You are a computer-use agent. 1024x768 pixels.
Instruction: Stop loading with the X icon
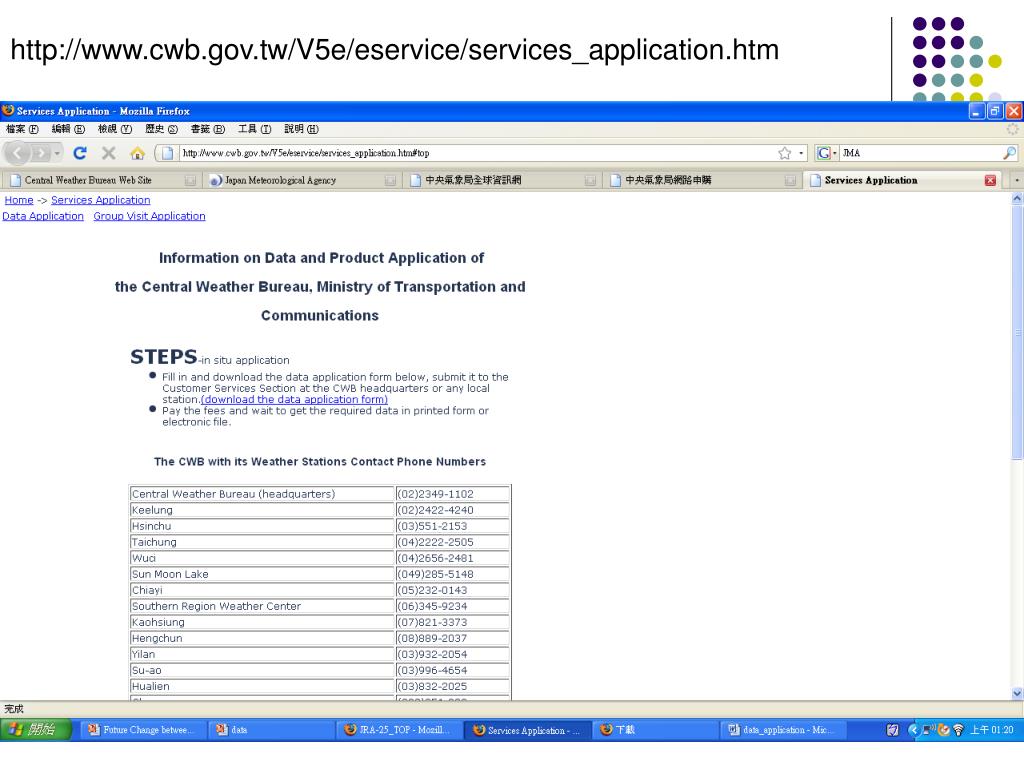point(108,153)
